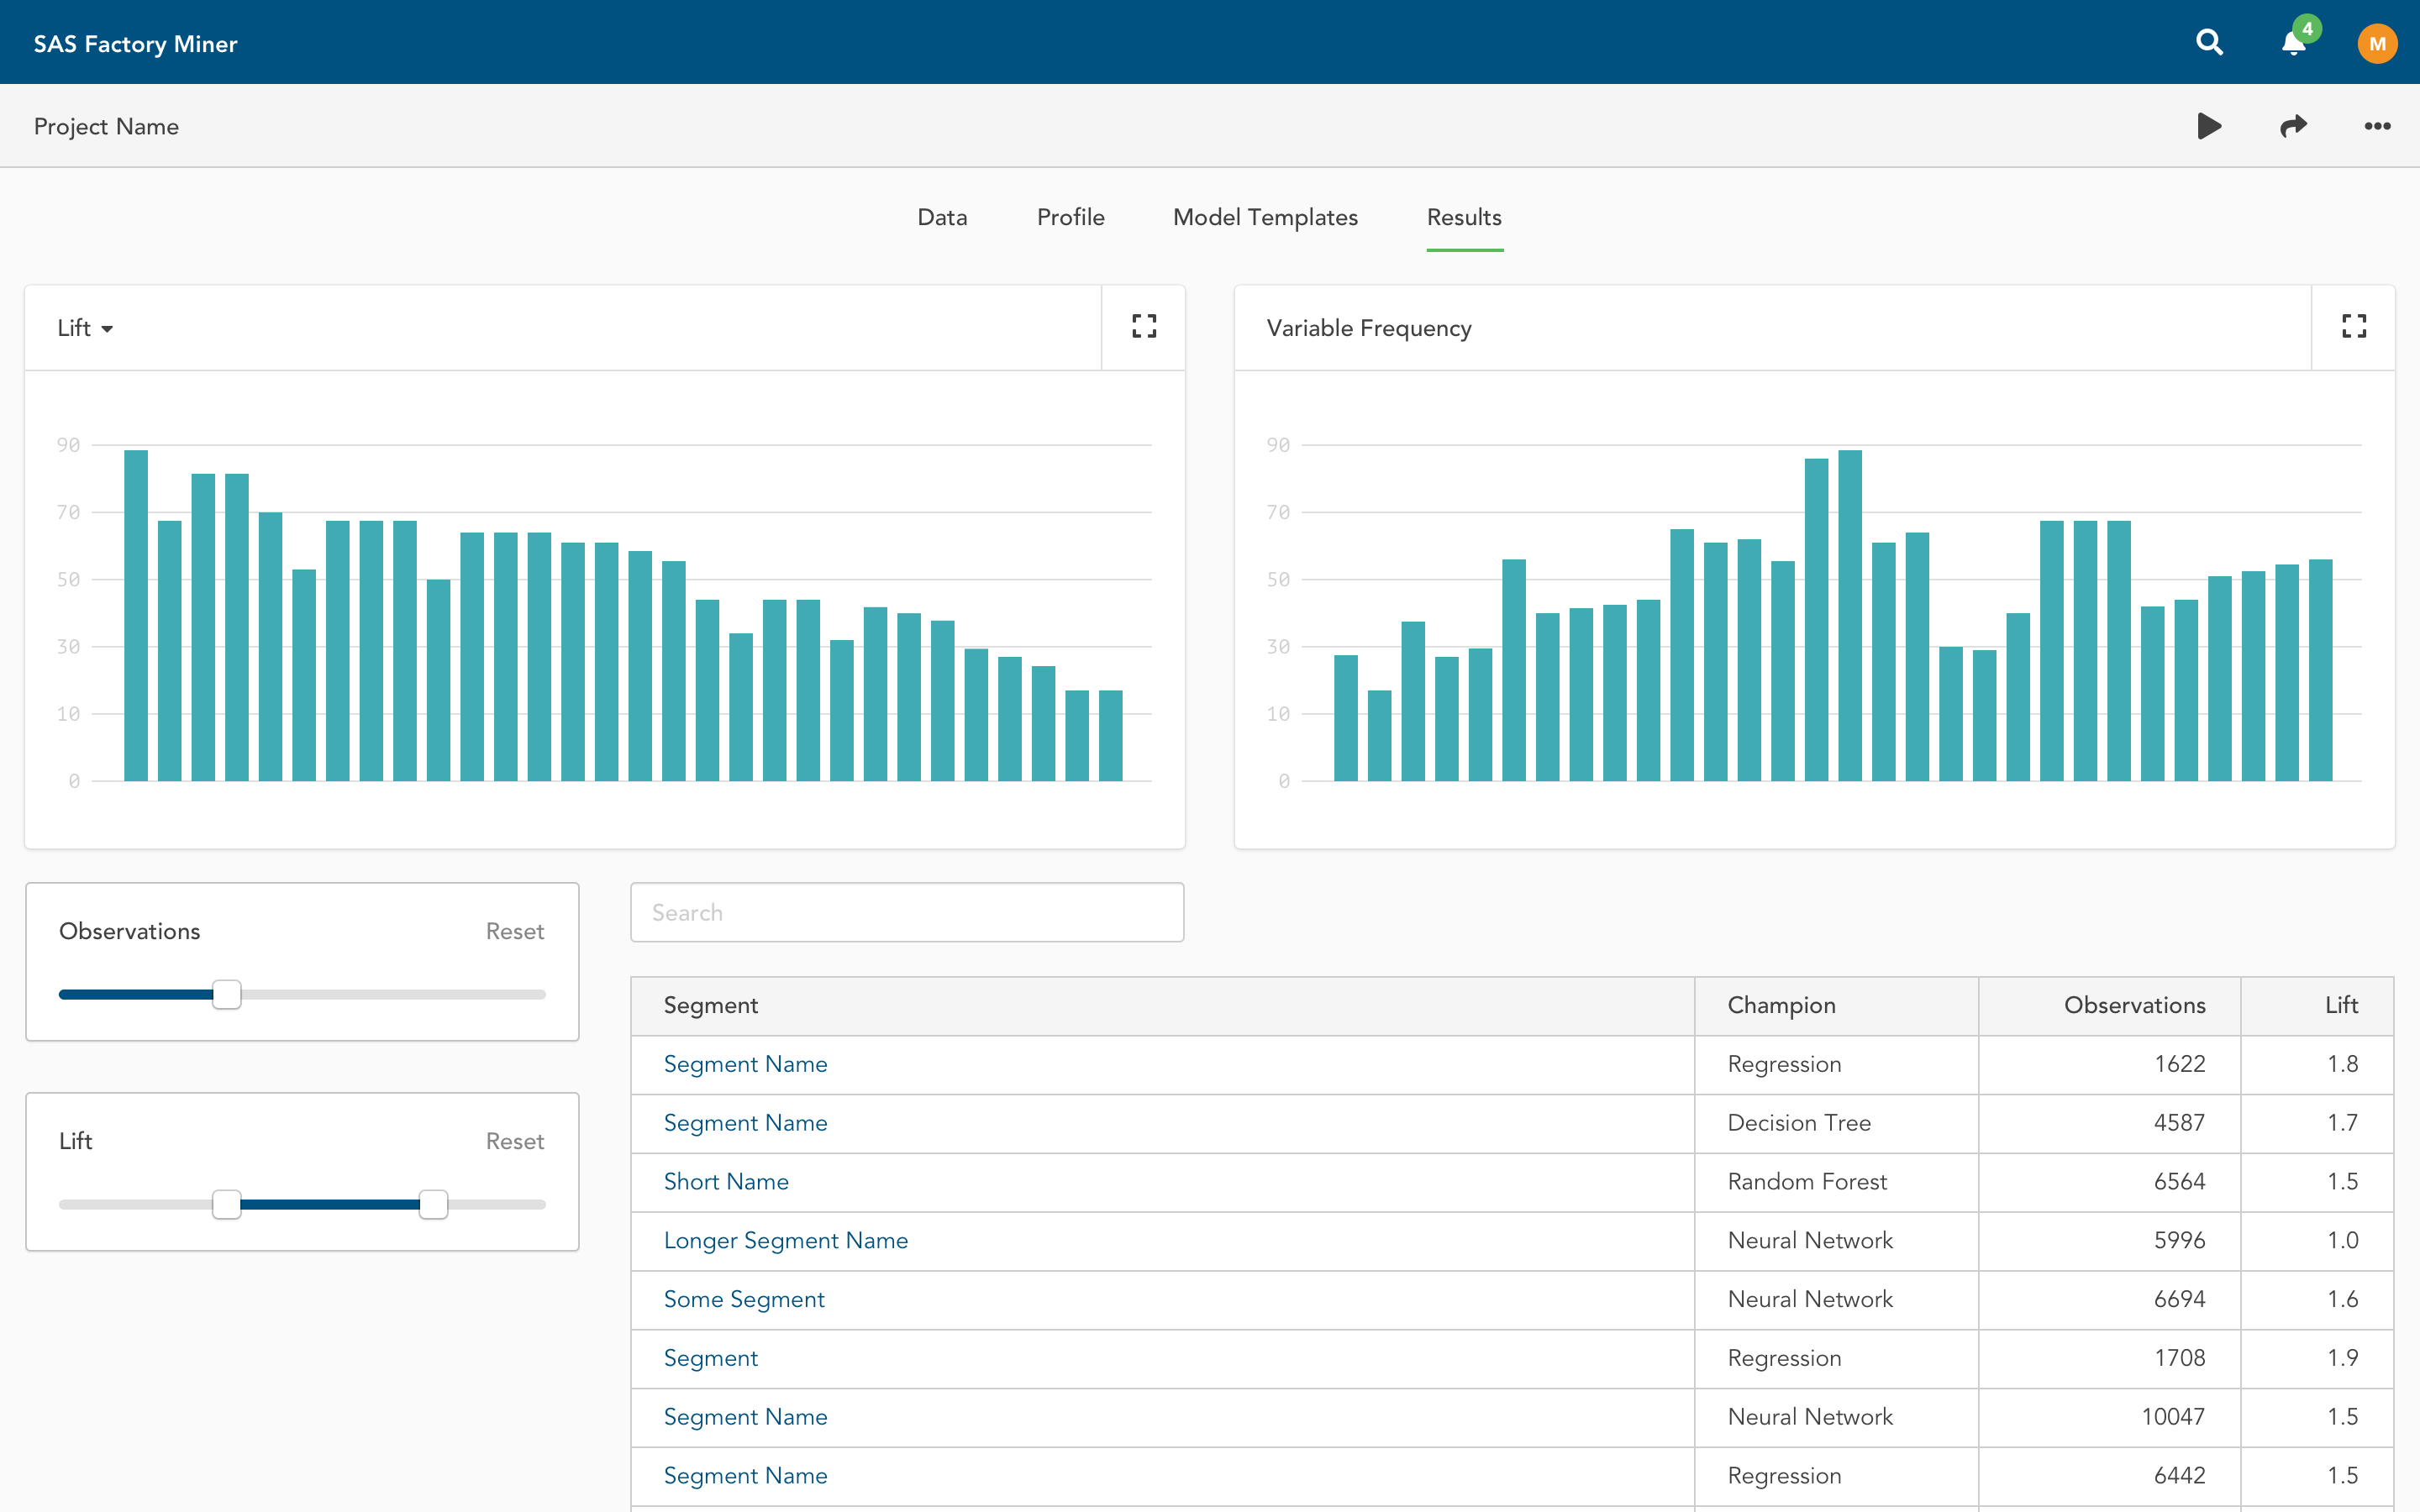Reset the Observations filter
This screenshot has width=2420, height=1512.
pos(514,931)
